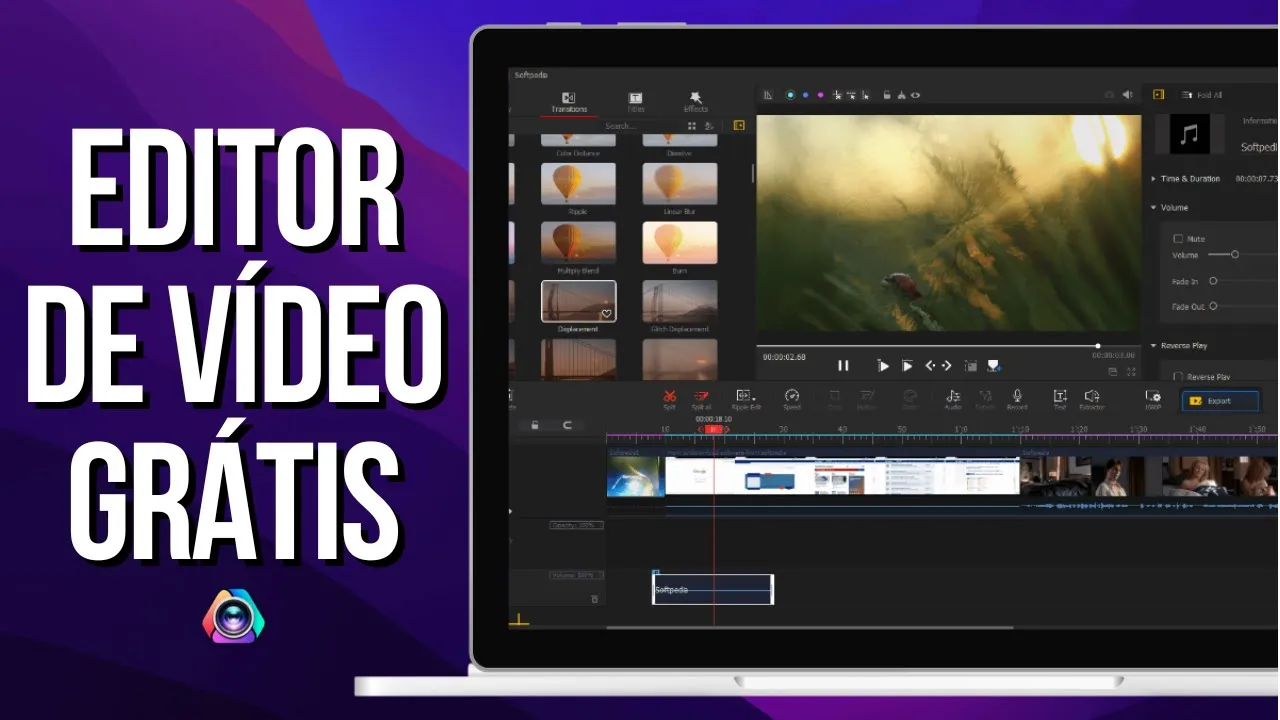This screenshot has height=720, width=1280.
Task: Click the Crop tool
Action: click(834, 399)
